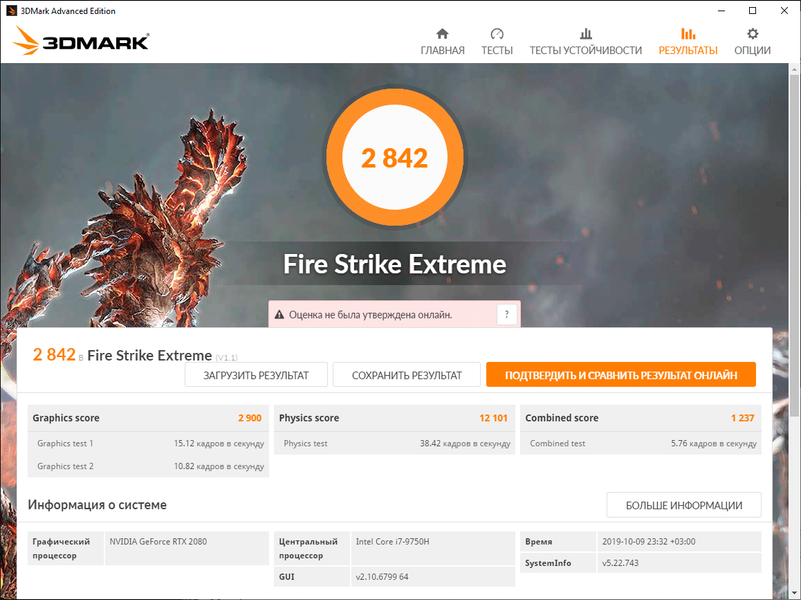Click the gear icon above ОПЦИИ
This screenshot has width=801, height=600.
point(752,34)
